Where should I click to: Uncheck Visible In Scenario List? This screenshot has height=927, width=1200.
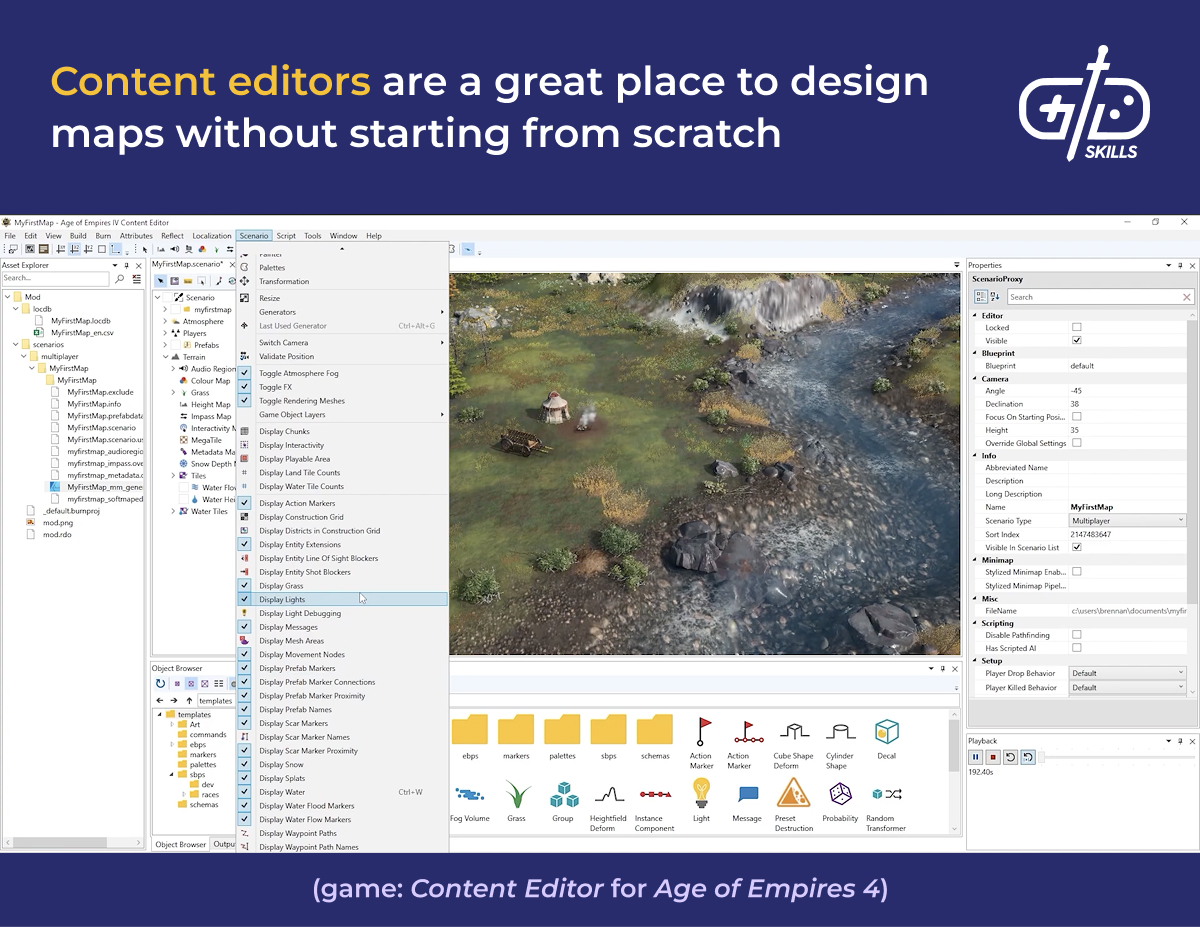coord(1077,547)
